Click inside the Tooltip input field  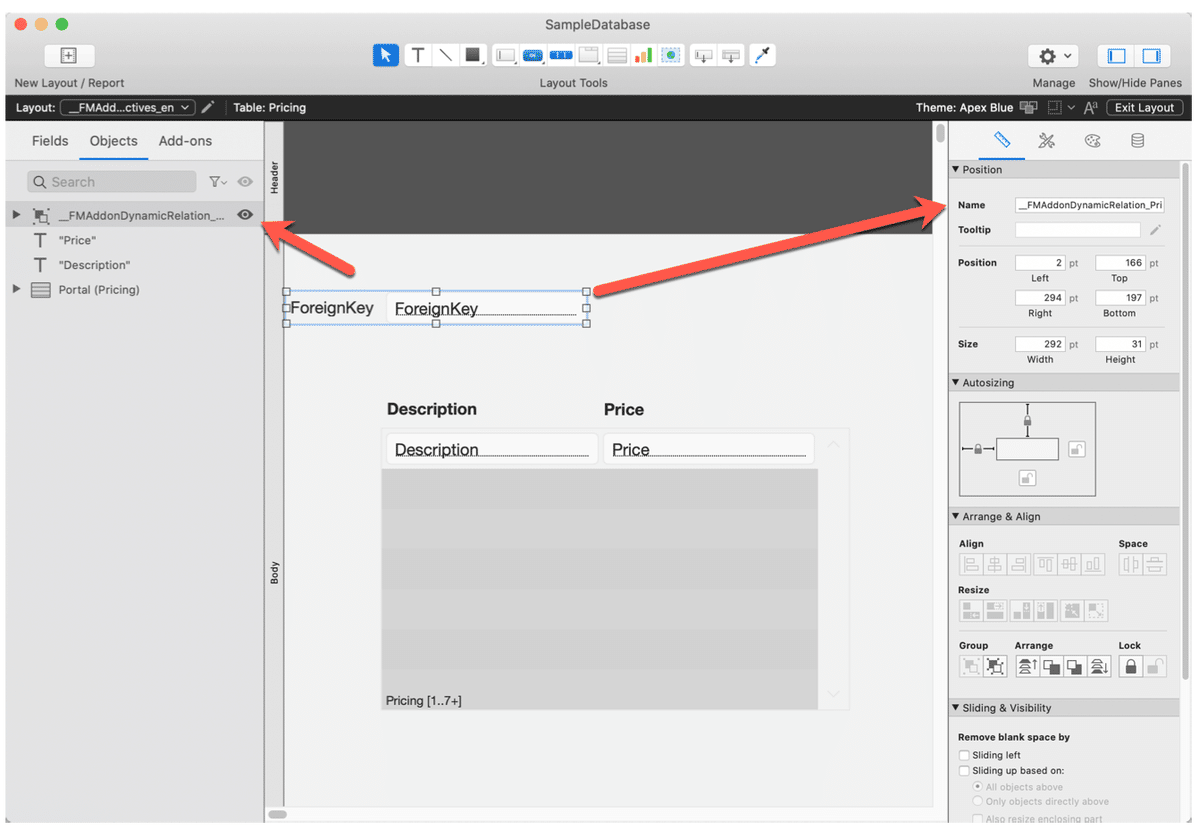[x=1077, y=229]
